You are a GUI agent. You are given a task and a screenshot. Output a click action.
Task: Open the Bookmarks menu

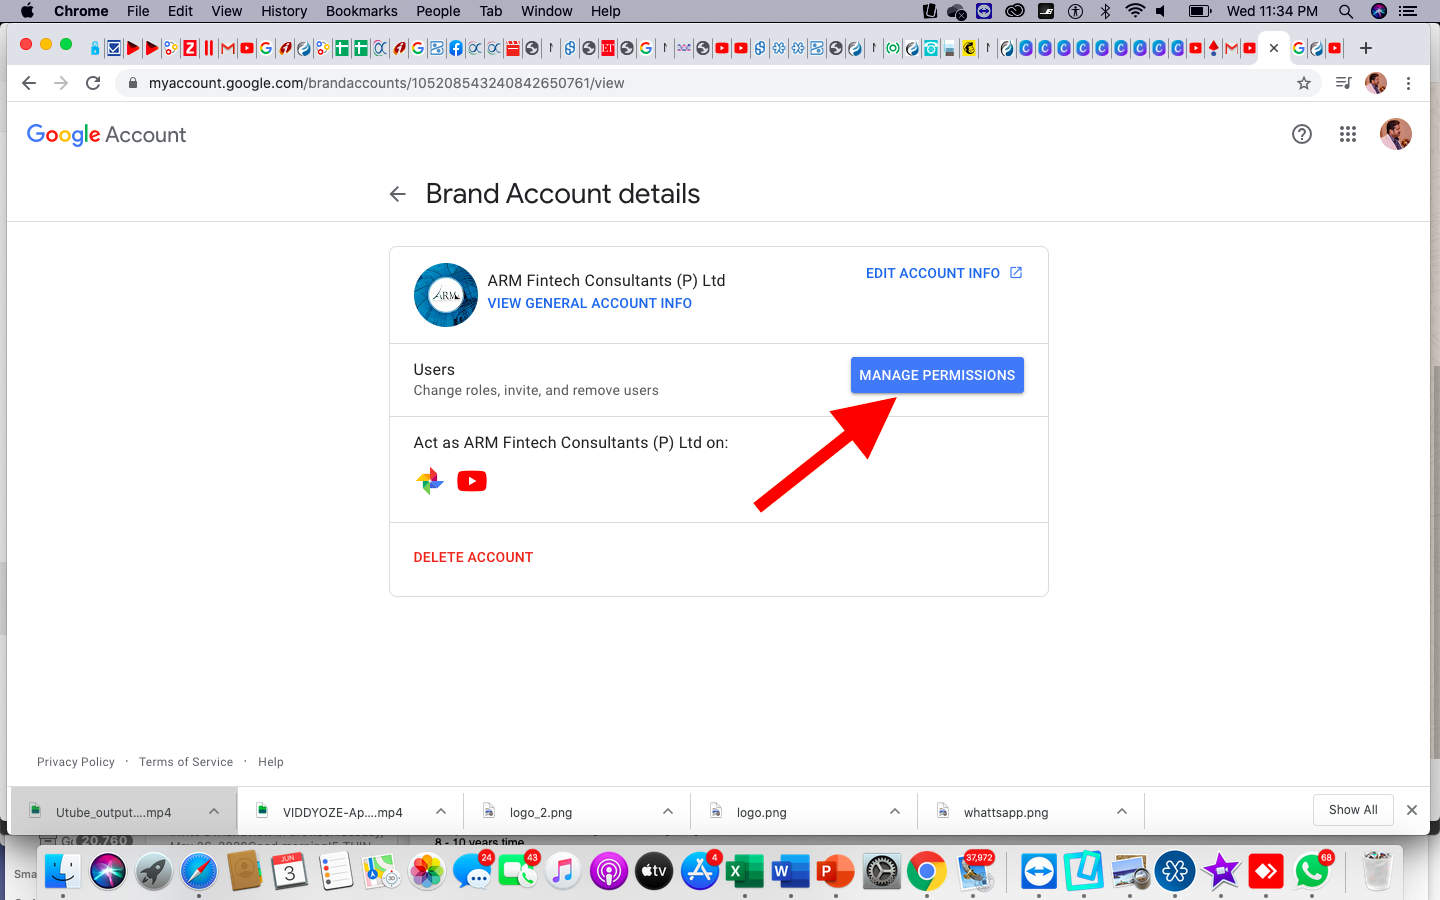coord(362,11)
